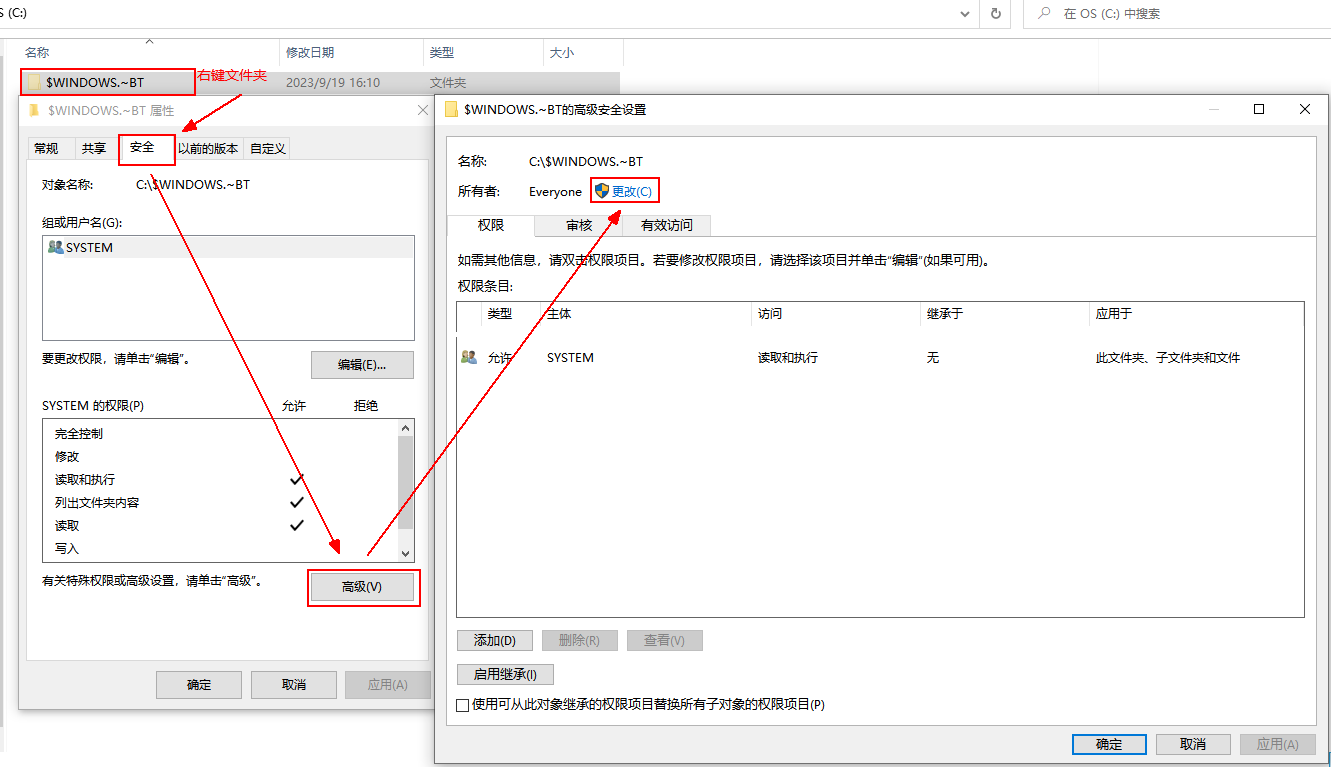Click the user icon of the SYSTEM permission entry
The width and height of the screenshot is (1331, 767).
(x=469, y=357)
